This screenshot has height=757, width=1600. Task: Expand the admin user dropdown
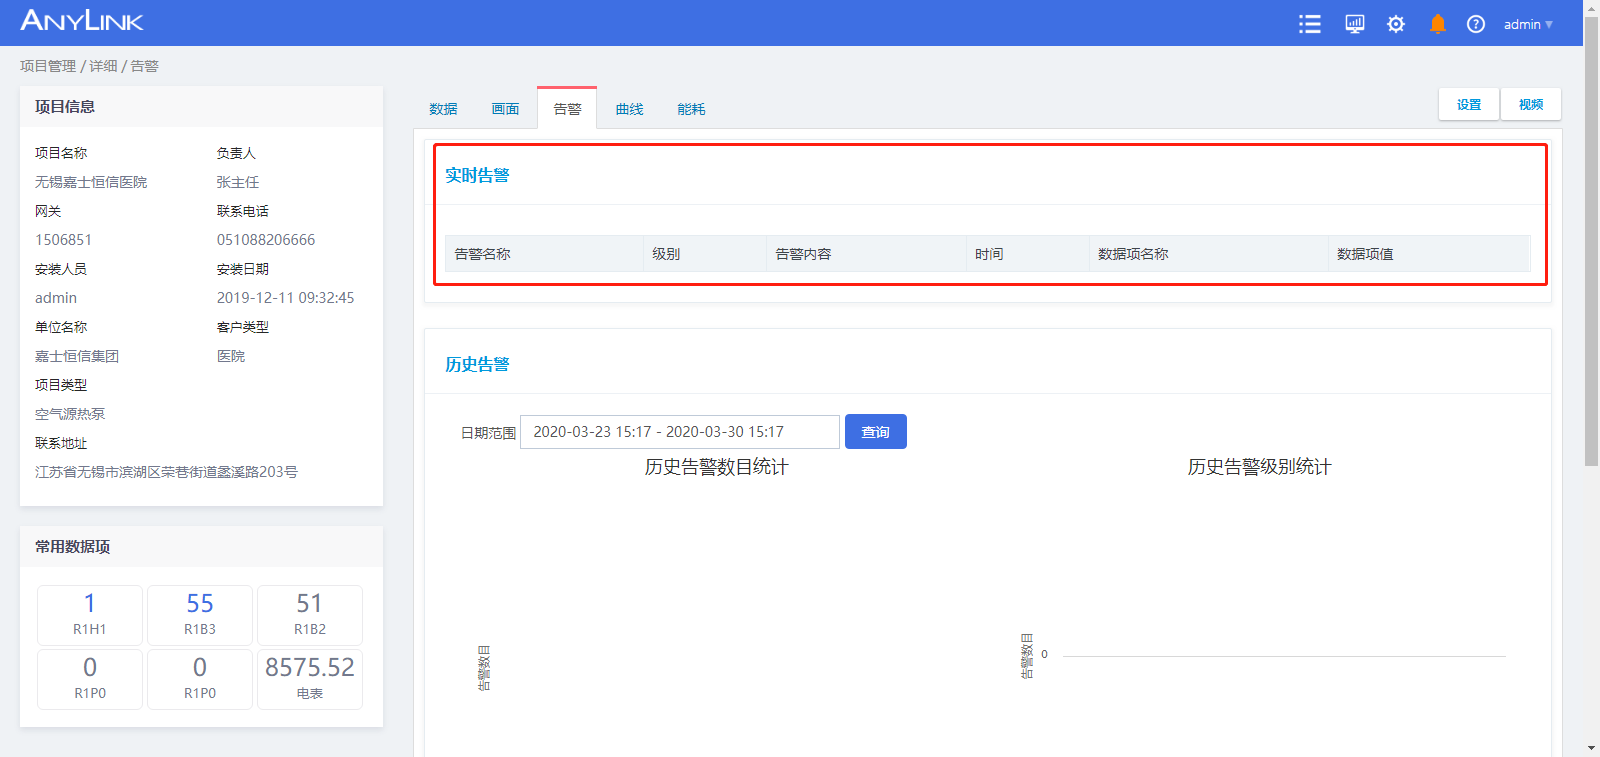point(1528,24)
